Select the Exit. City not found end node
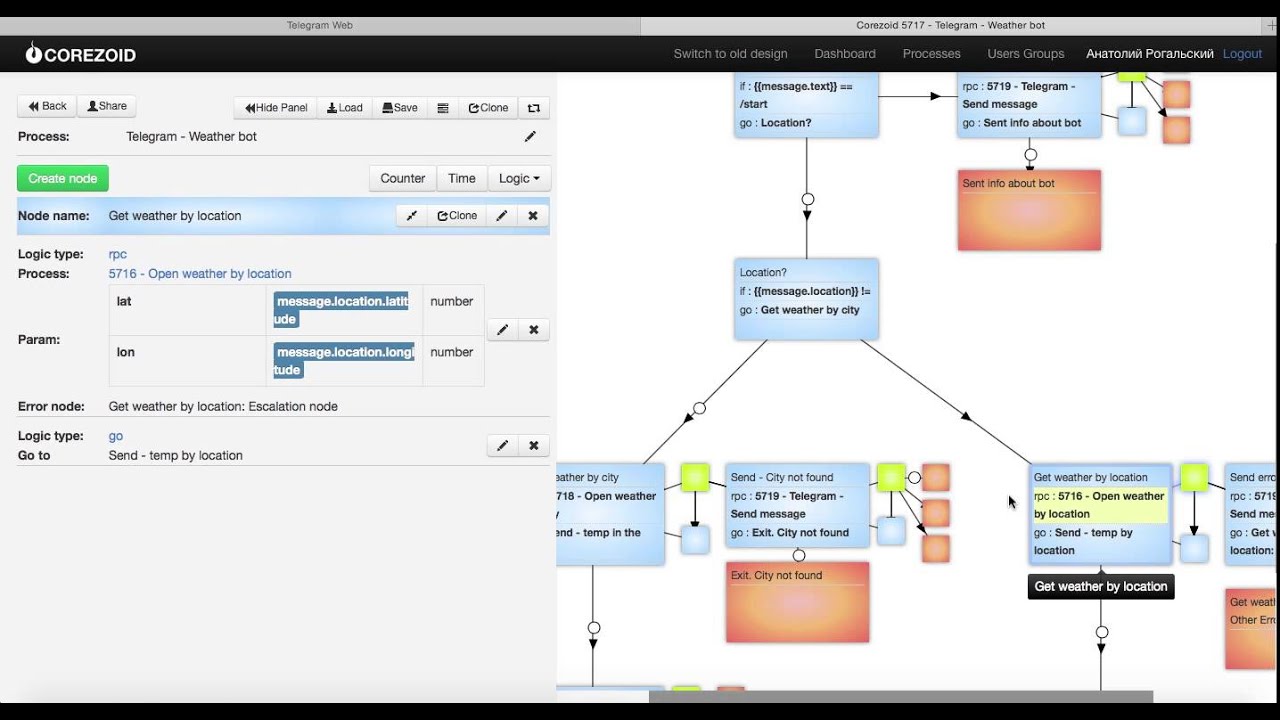The width and height of the screenshot is (1280, 720). [797, 601]
